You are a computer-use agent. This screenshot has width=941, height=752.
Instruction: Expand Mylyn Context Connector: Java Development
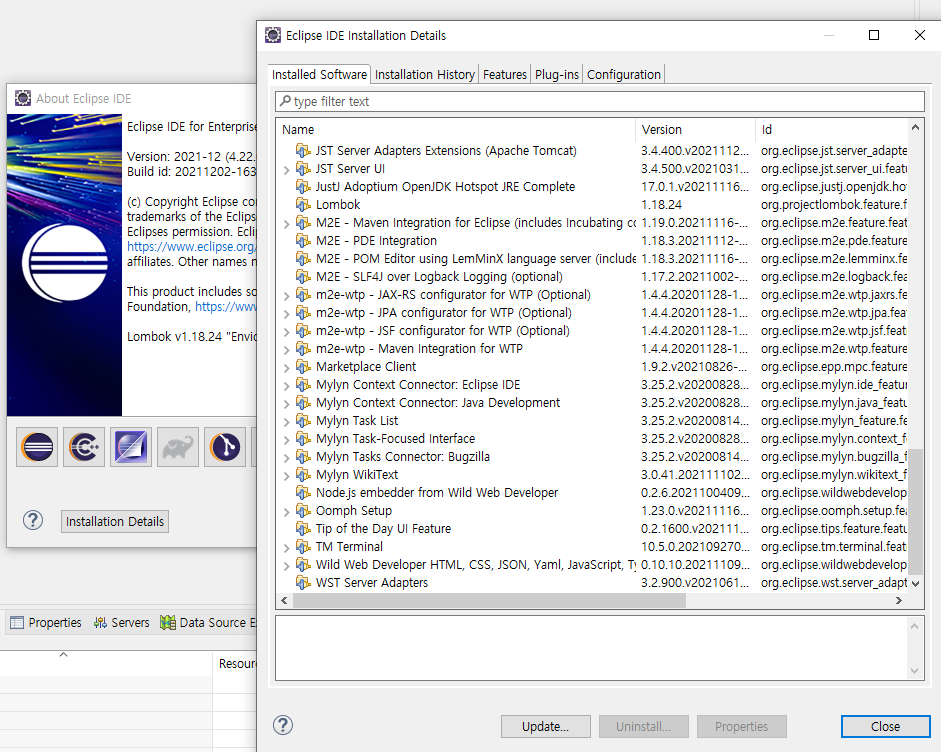pos(286,404)
